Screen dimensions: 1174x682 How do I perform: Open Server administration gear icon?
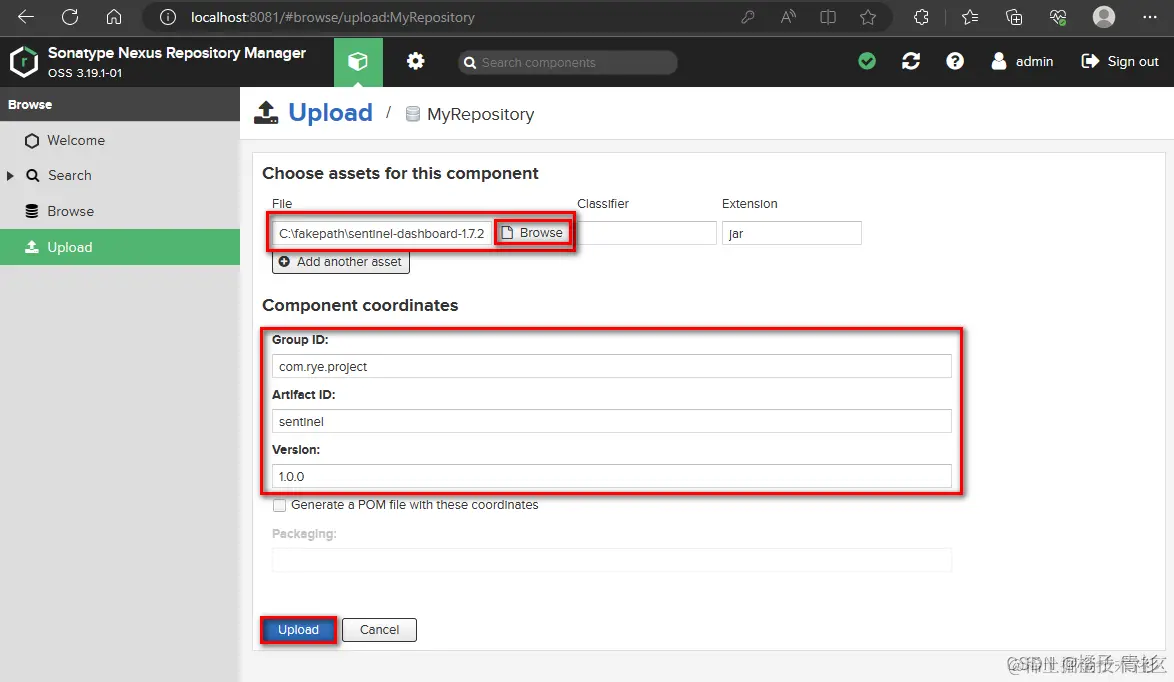[x=416, y=61]
